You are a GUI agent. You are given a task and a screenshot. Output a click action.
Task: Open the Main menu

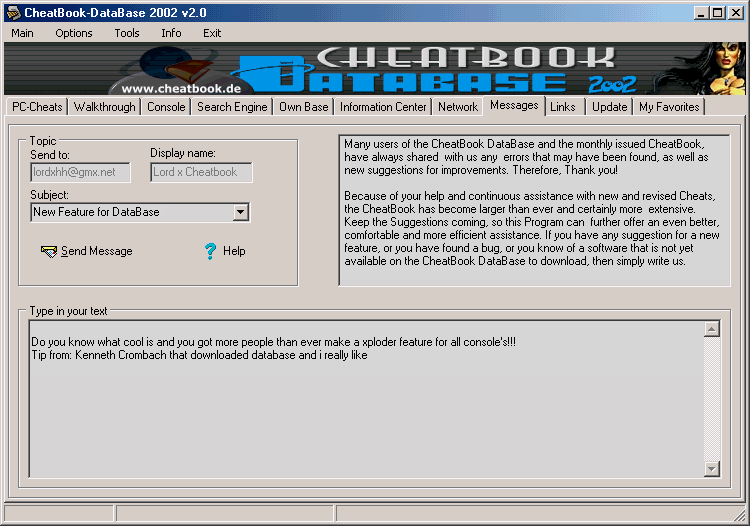[x=22, y=33]
